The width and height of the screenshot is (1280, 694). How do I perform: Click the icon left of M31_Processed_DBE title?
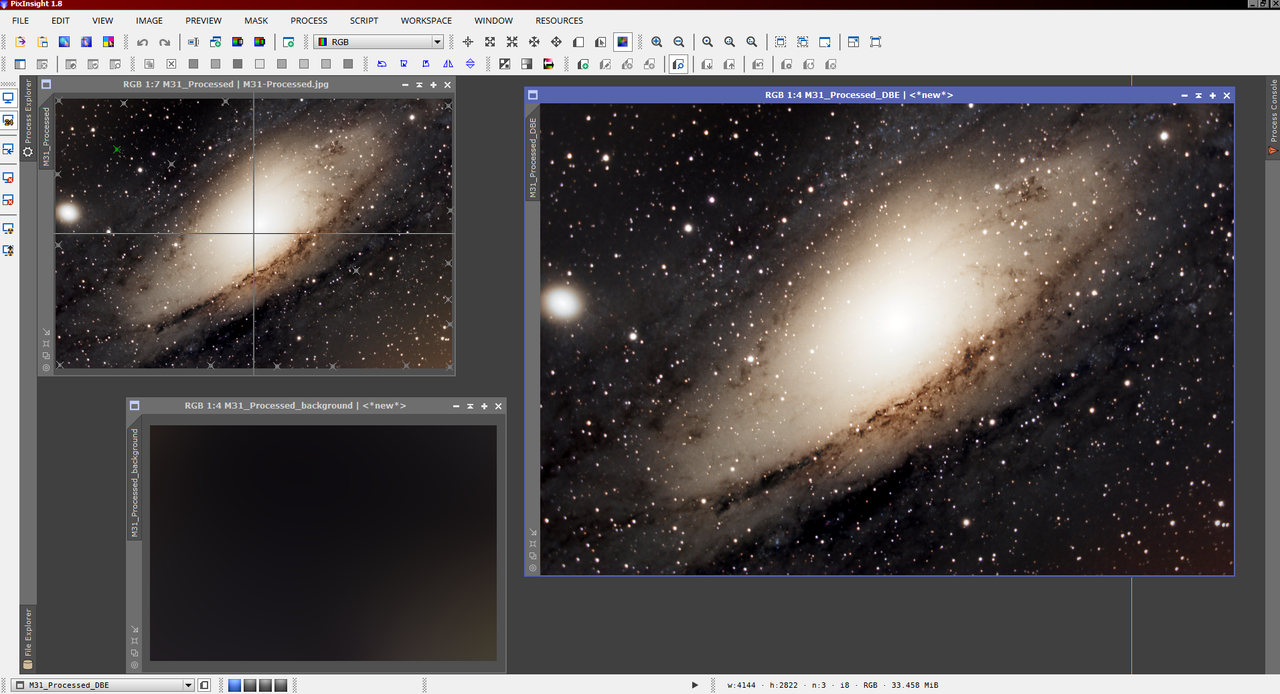[533, 95]
